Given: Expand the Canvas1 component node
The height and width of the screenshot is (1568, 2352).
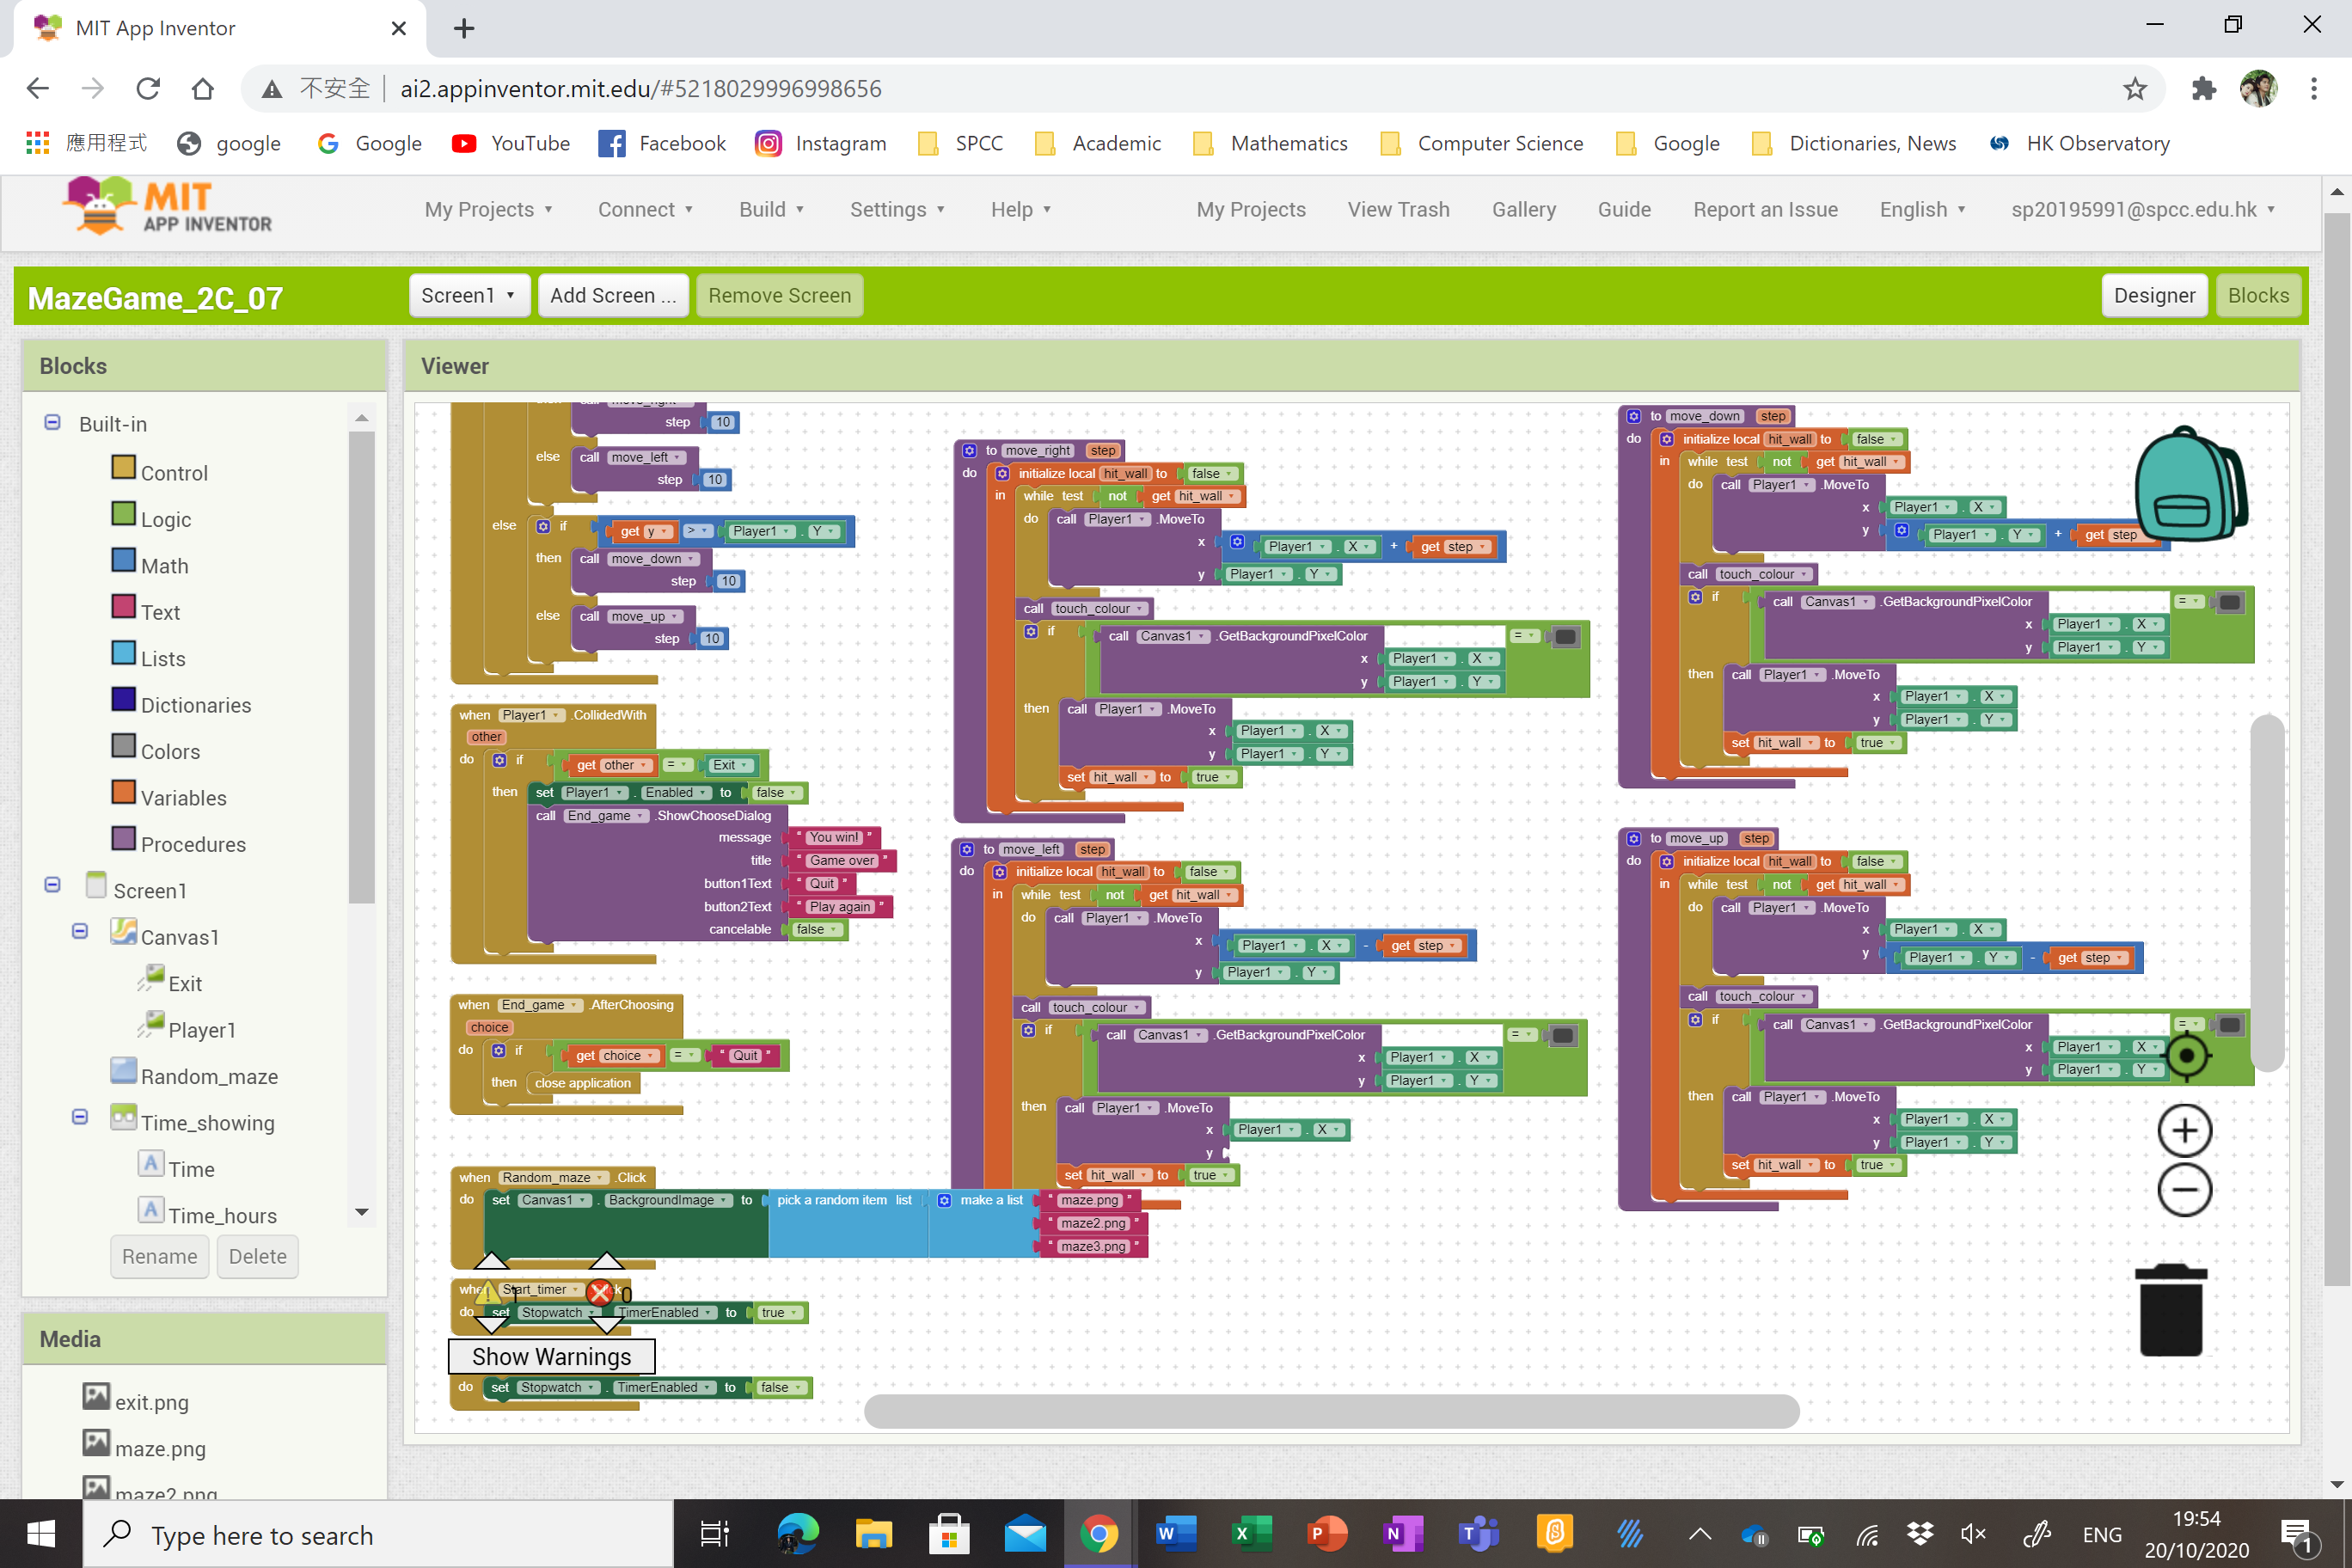Looking at the screenshot, I should [79, 929].
